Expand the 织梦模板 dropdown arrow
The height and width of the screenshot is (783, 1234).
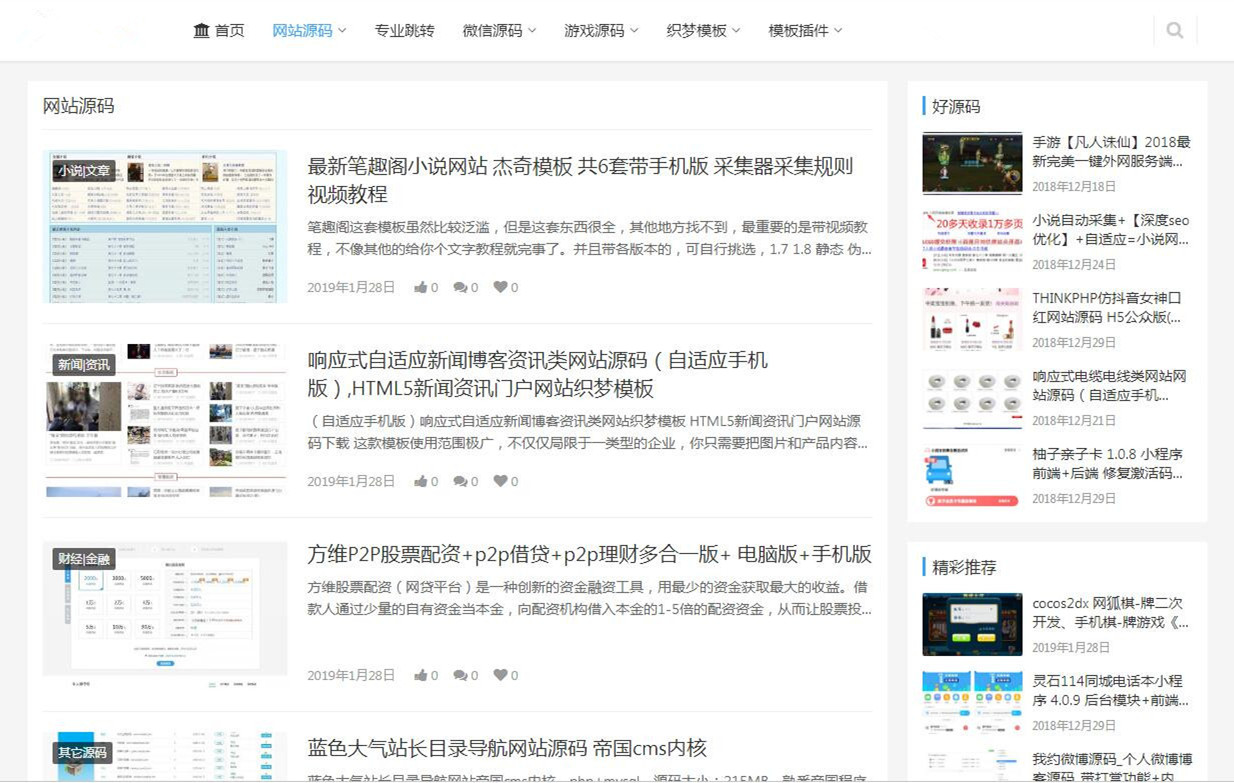click(736, 31)
